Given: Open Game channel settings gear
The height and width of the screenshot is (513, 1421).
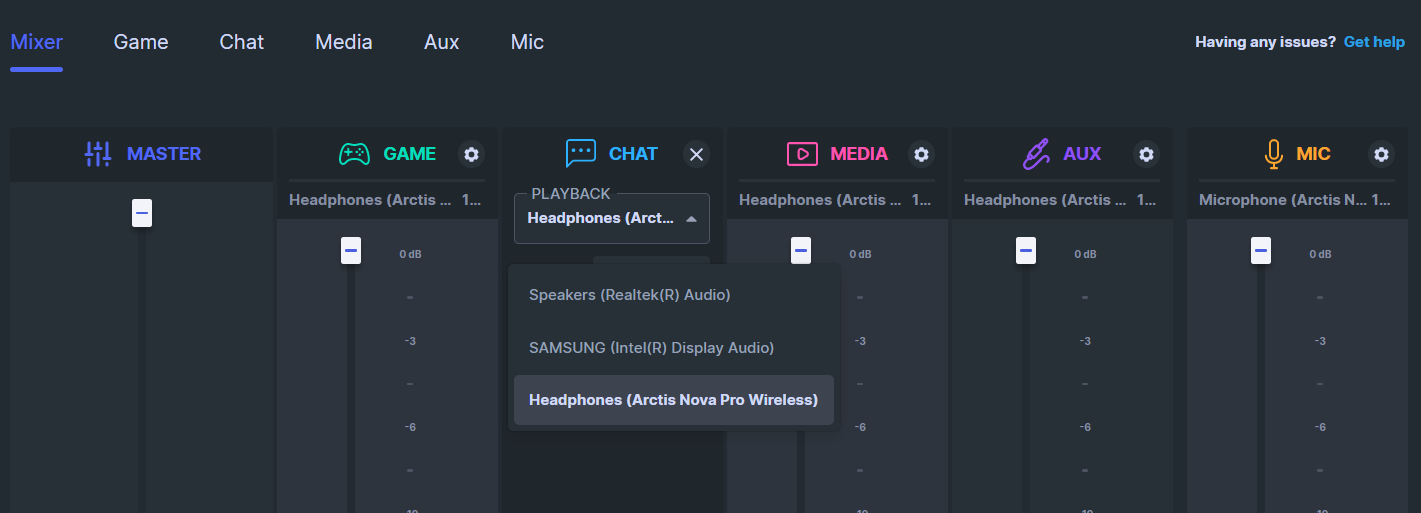Looking at the screenshot, I should pyautogui.click(x=472, y=154).
